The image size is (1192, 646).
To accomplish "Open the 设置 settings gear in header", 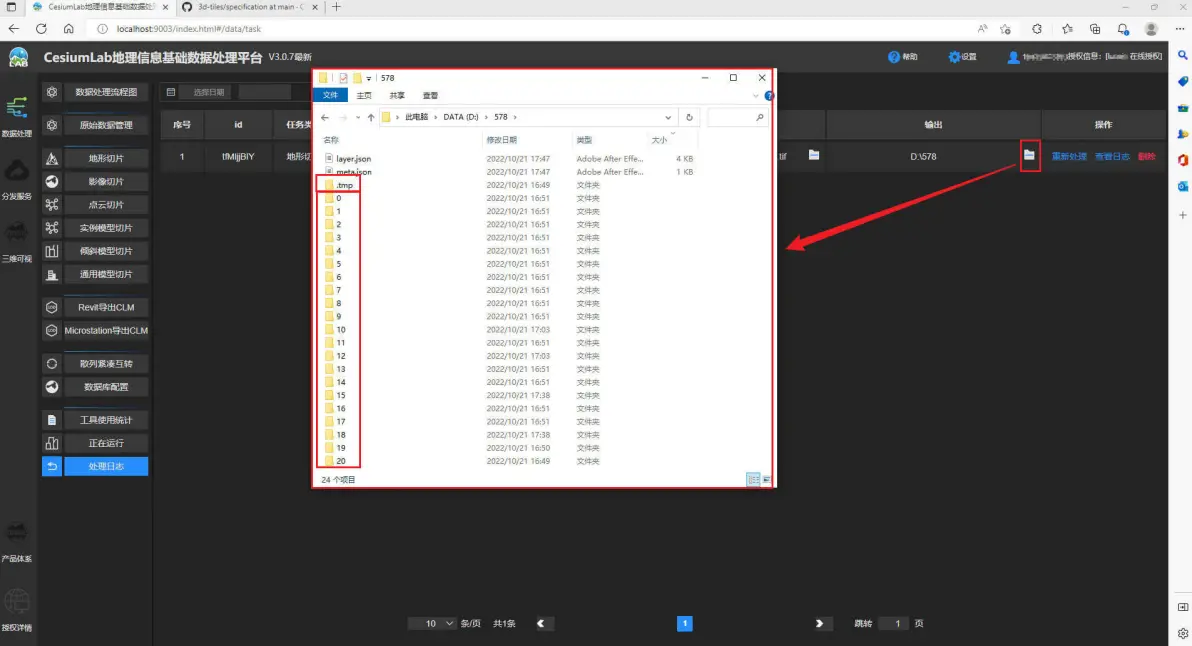I will (x=954, y=57).
